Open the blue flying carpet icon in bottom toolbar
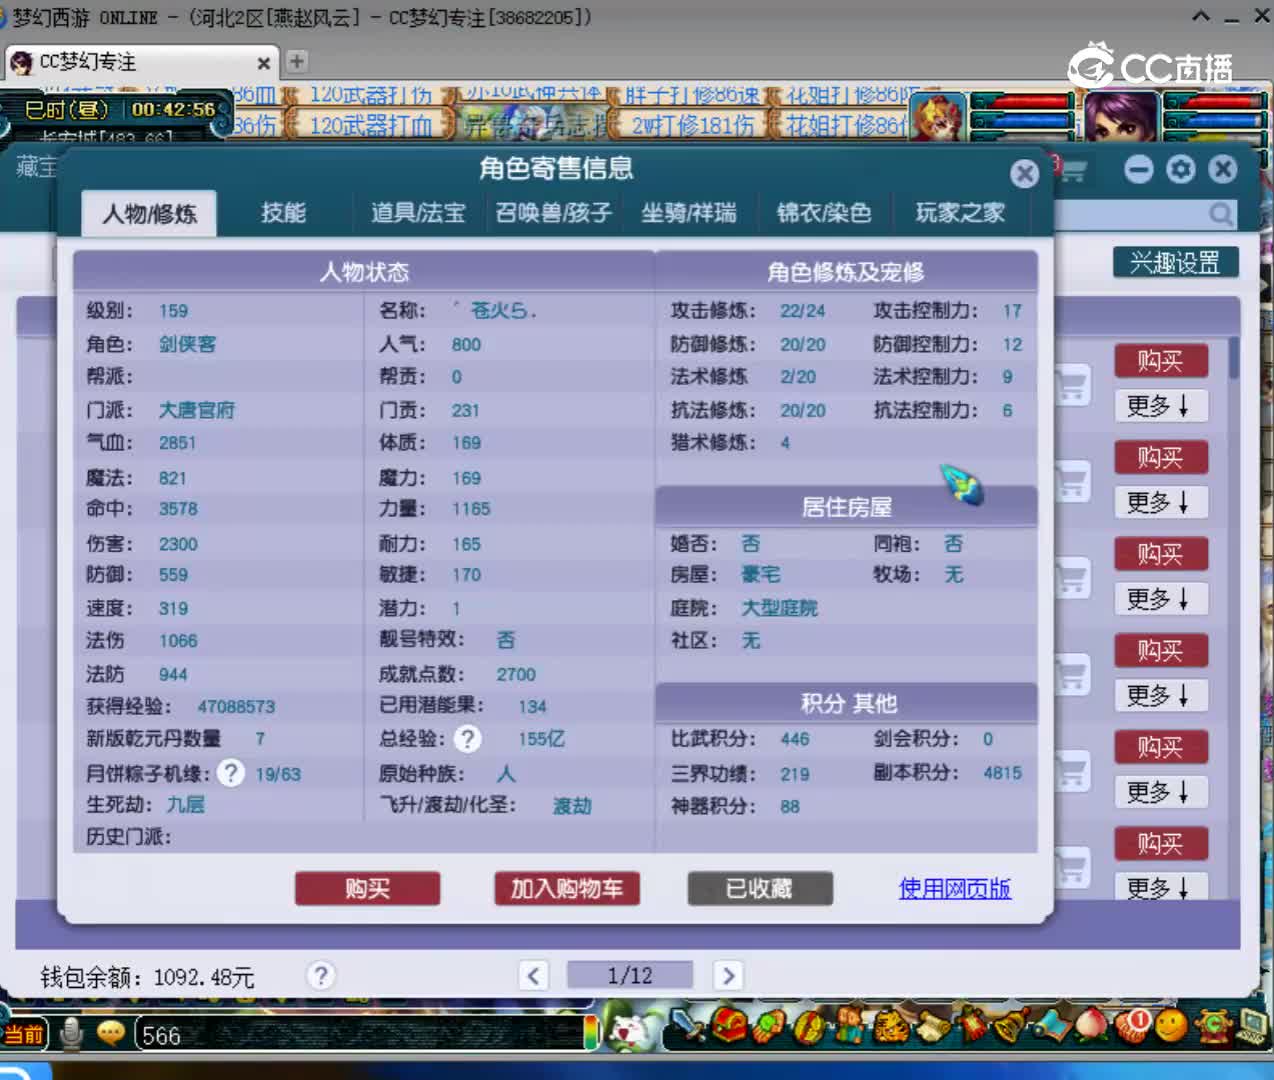 (x=1052, y=1026)
